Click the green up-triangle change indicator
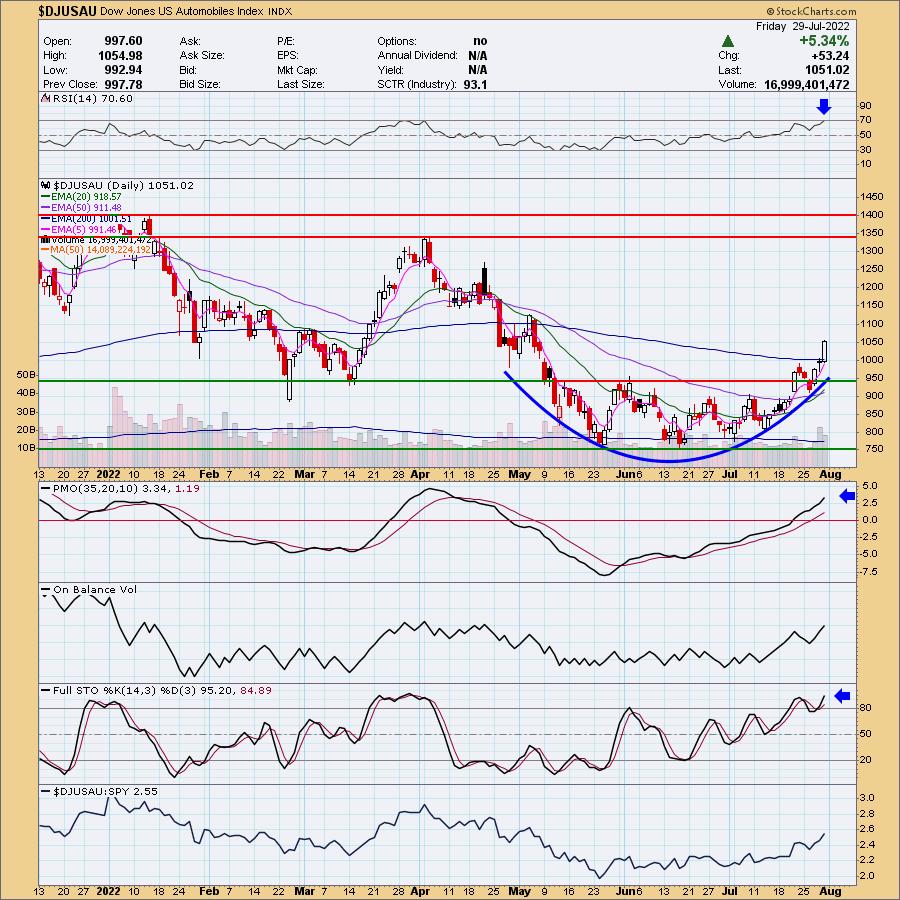Viewport: 900px width, 900px height. pos(727,41)
